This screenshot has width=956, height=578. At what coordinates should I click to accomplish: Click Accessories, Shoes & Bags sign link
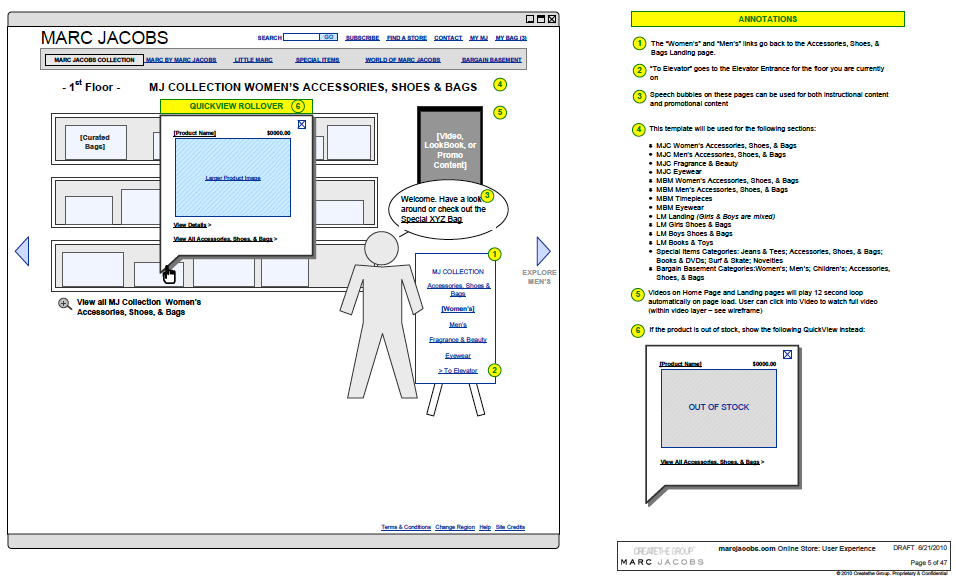click(458, 290)
